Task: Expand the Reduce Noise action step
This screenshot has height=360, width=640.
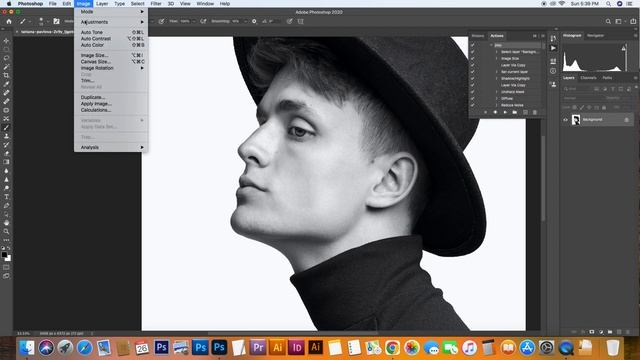Action: tap(497, 105)
